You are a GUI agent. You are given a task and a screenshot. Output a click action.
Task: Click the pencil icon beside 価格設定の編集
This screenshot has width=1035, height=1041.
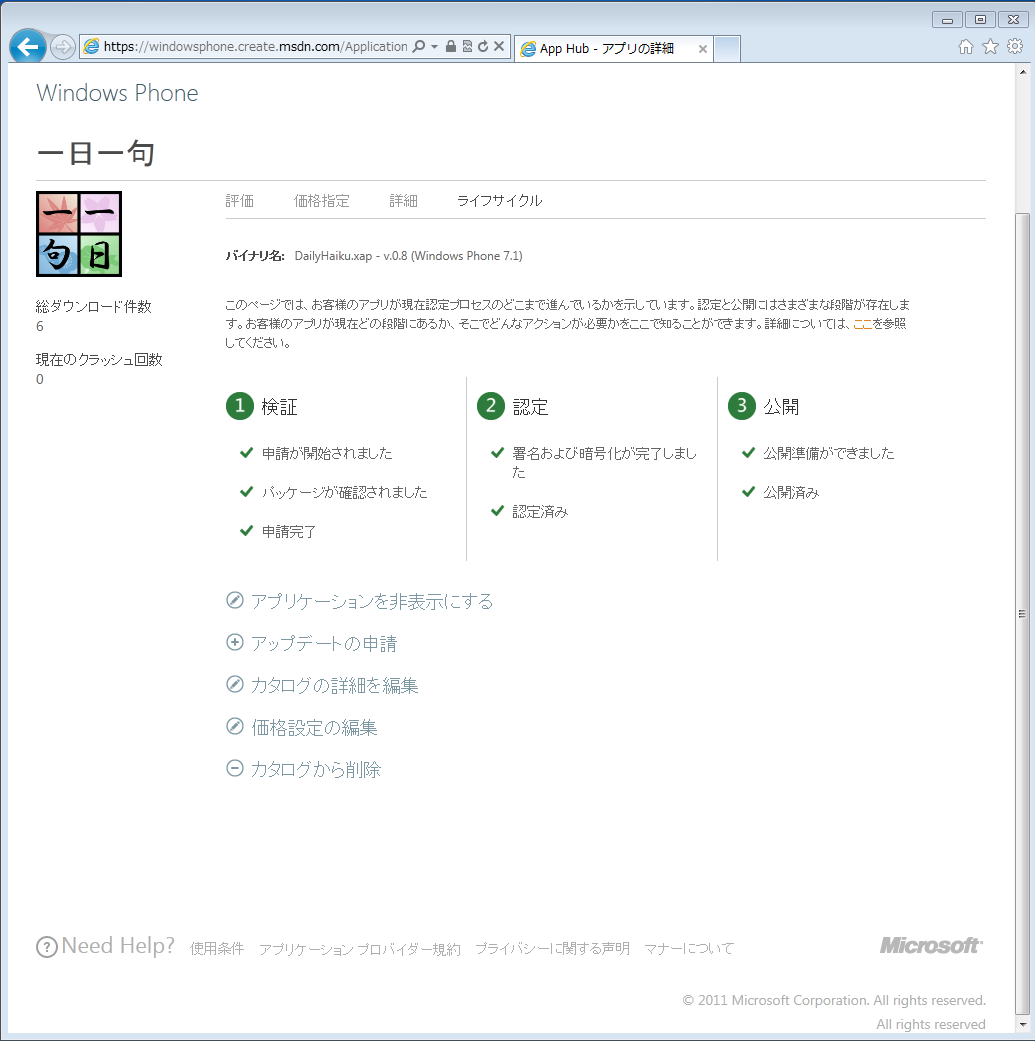pos(235,726)
